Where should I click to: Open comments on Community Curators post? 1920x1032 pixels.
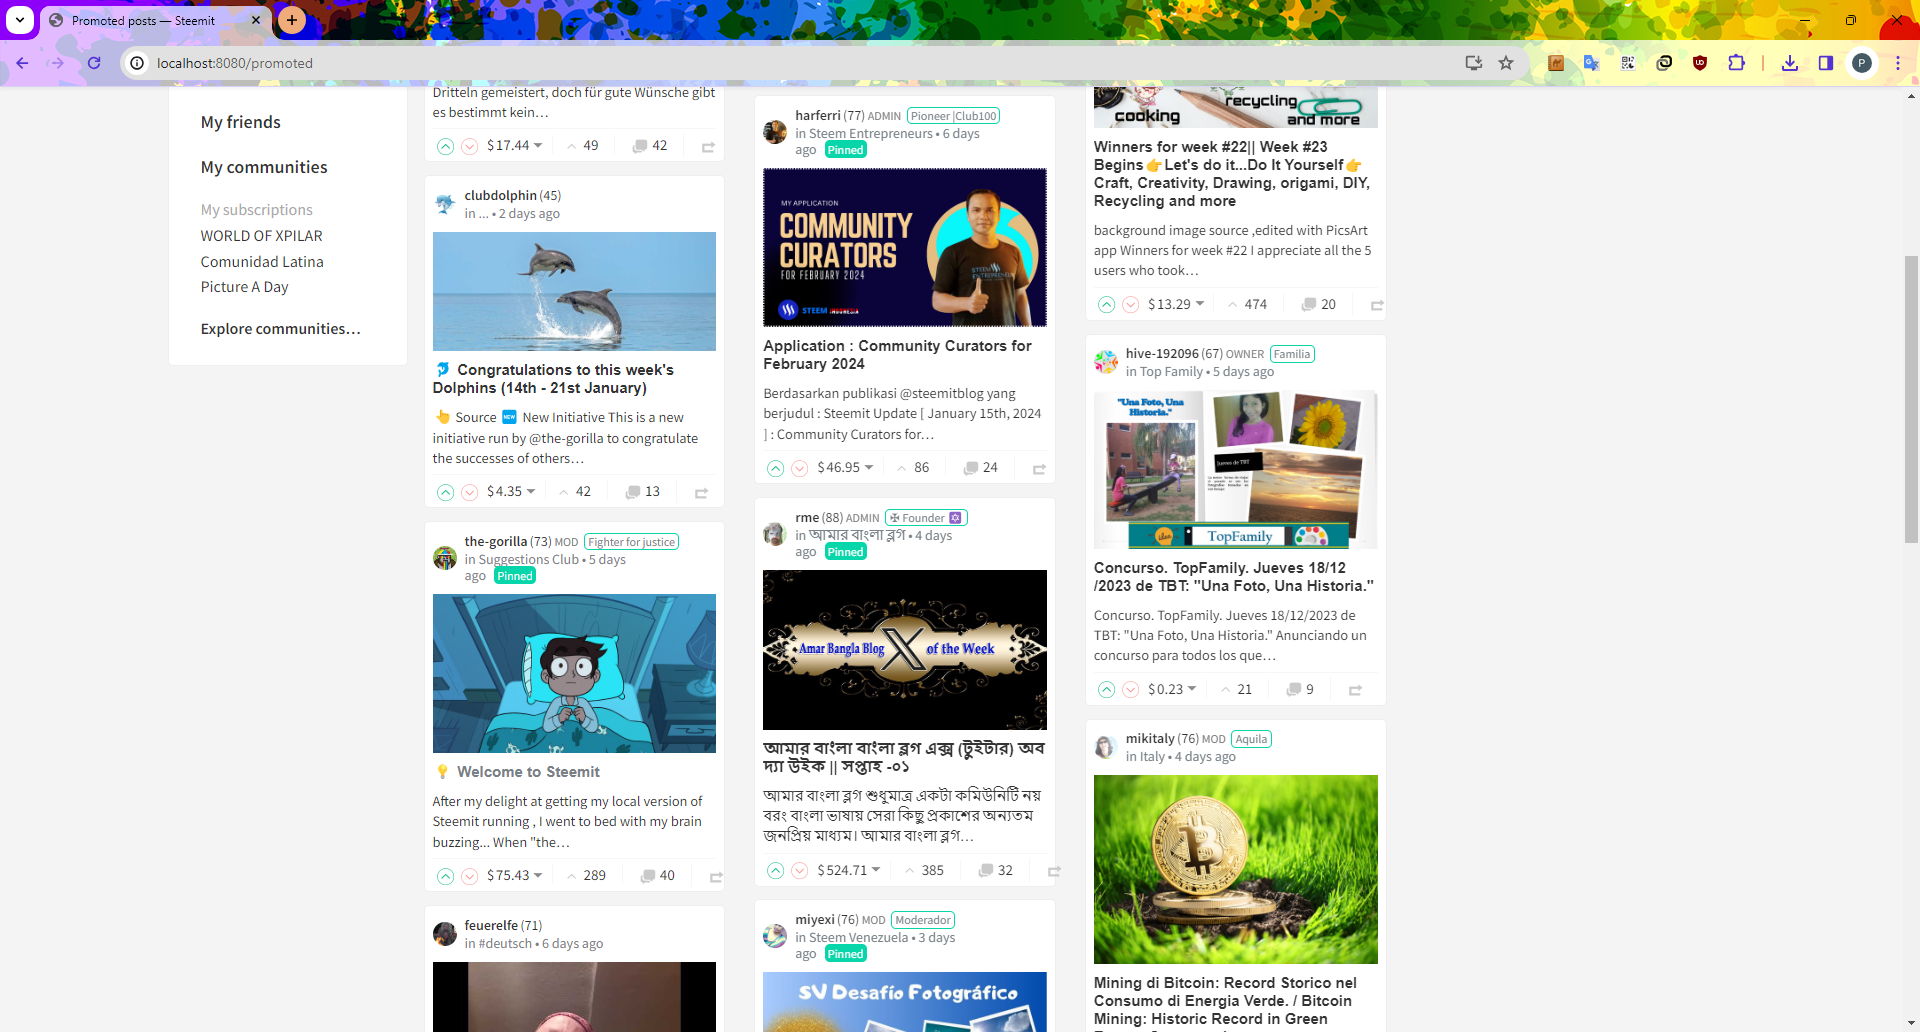980,468
